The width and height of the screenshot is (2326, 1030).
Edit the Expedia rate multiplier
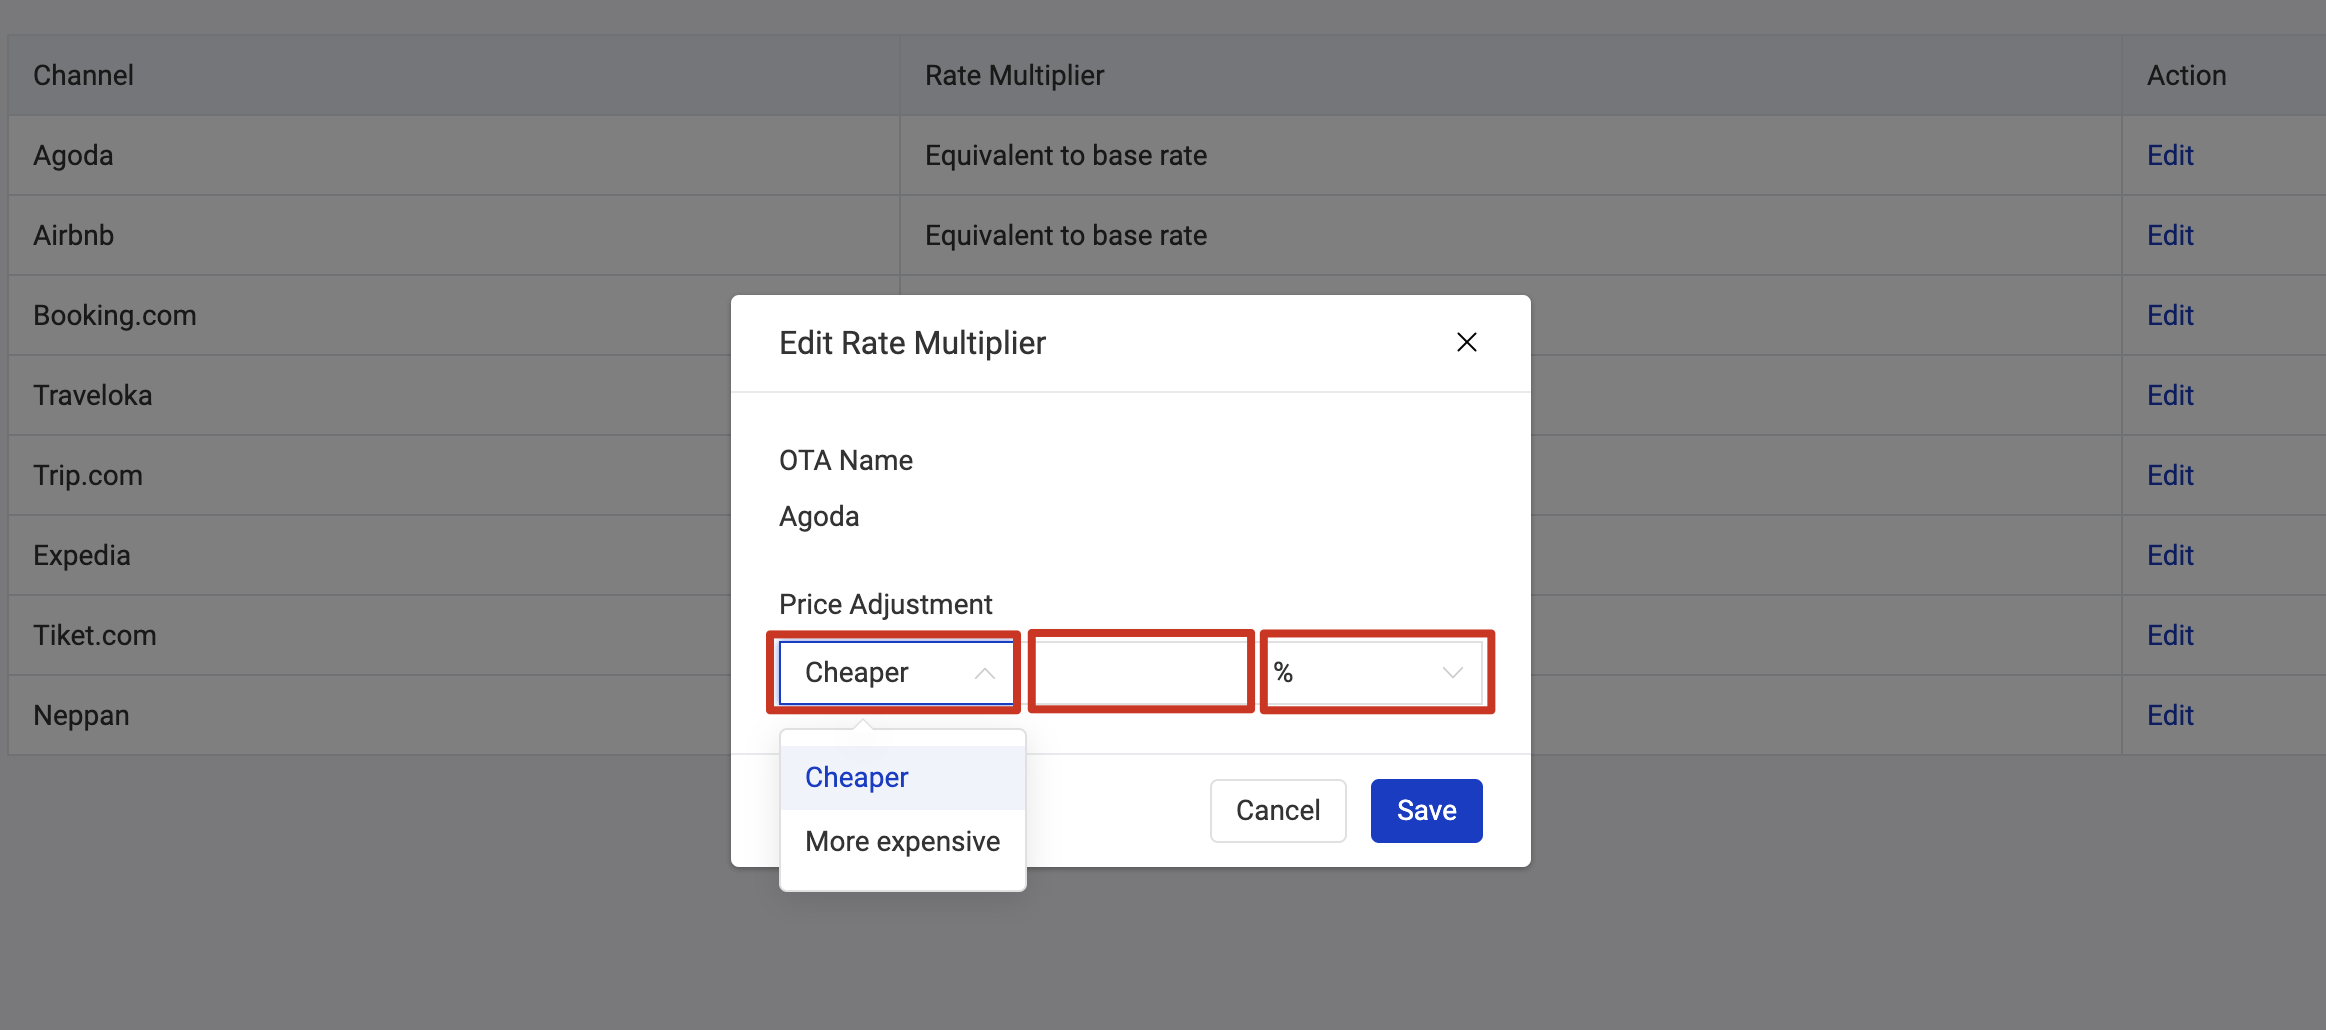pos(2169,555)
